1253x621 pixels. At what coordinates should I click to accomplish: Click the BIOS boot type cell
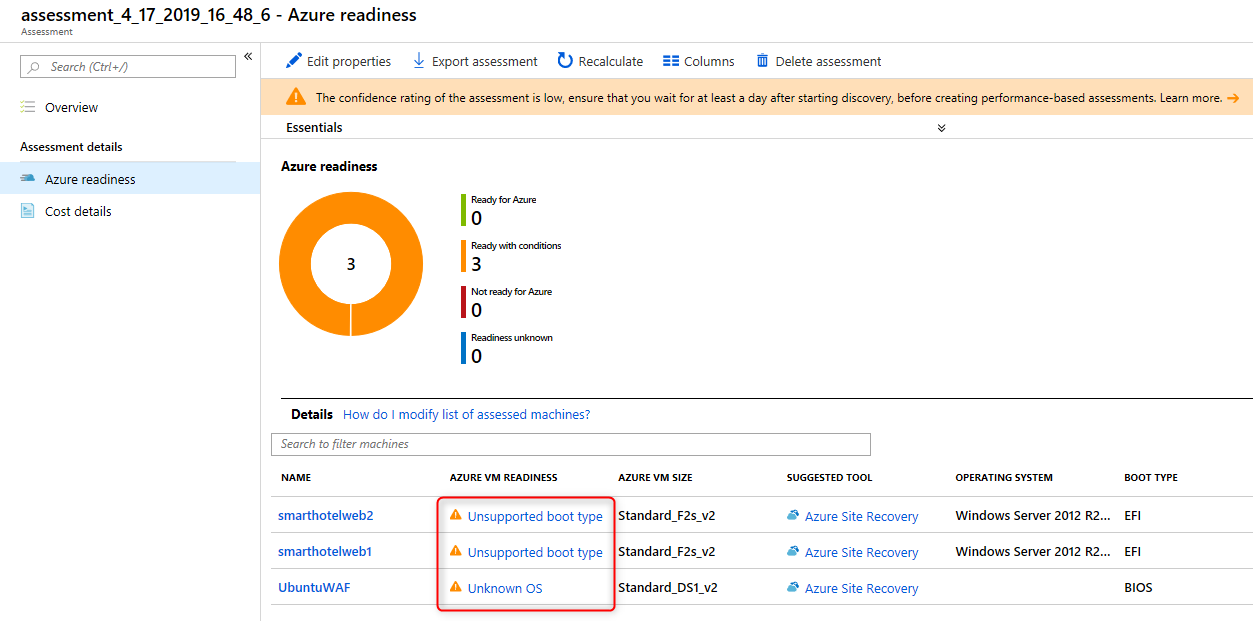(x=1138, y=588)
